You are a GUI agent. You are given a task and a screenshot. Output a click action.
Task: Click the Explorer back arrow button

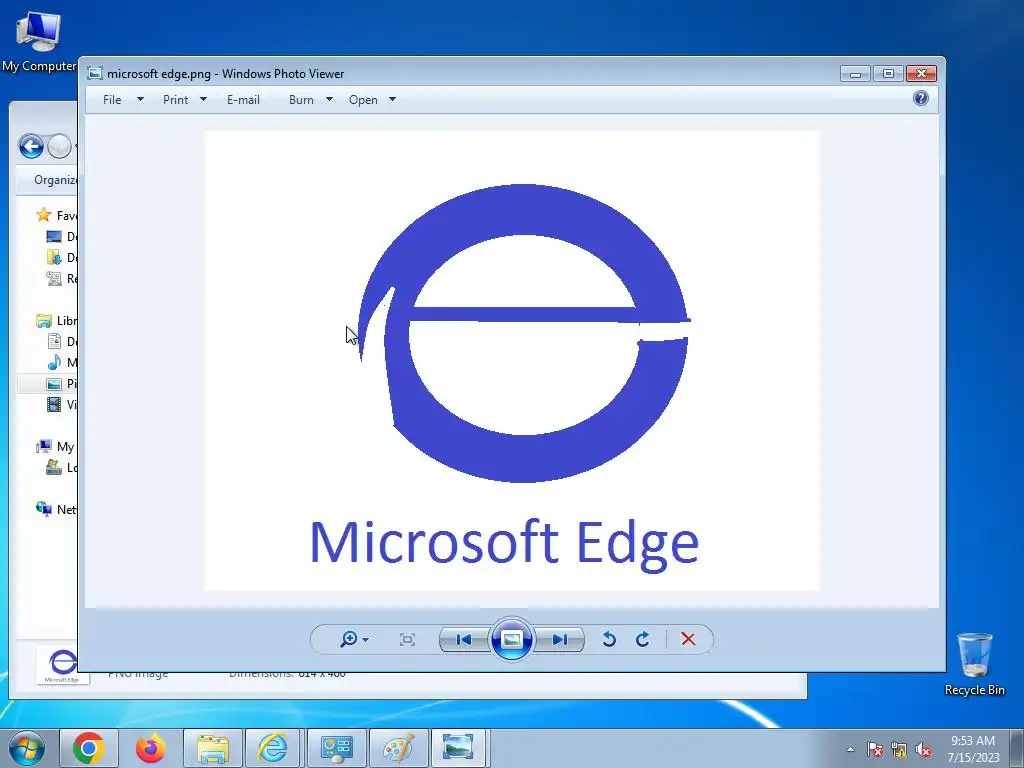coord(31,146)
